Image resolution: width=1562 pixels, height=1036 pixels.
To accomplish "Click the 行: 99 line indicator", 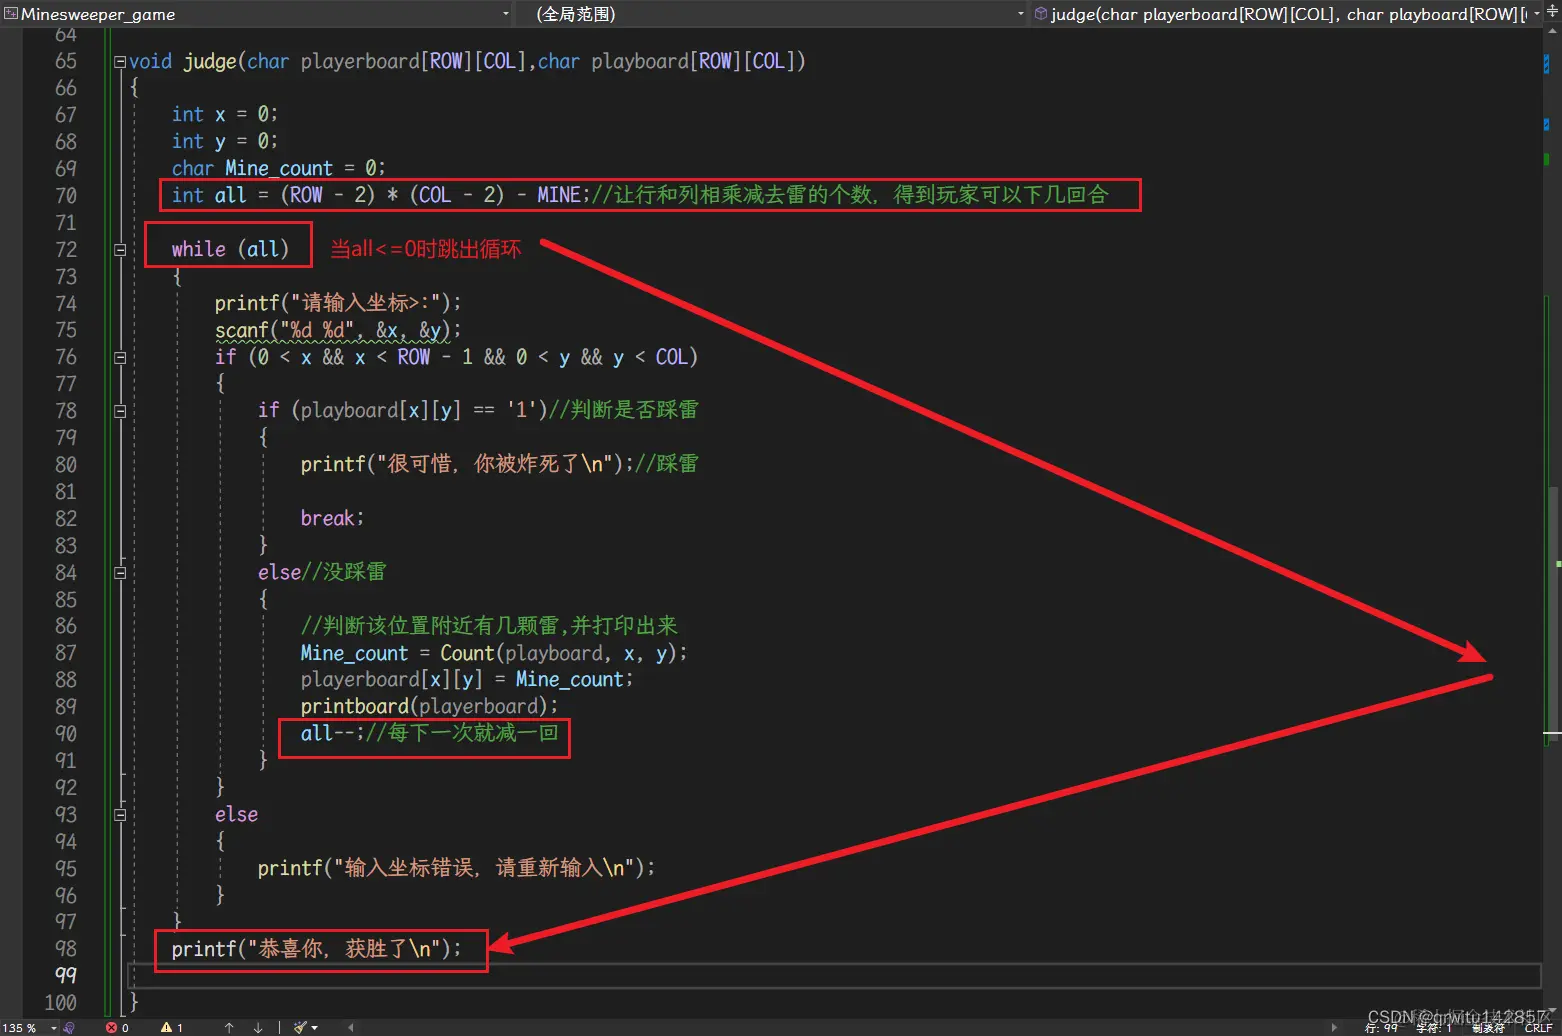I will click(x=1381, y=1028).
